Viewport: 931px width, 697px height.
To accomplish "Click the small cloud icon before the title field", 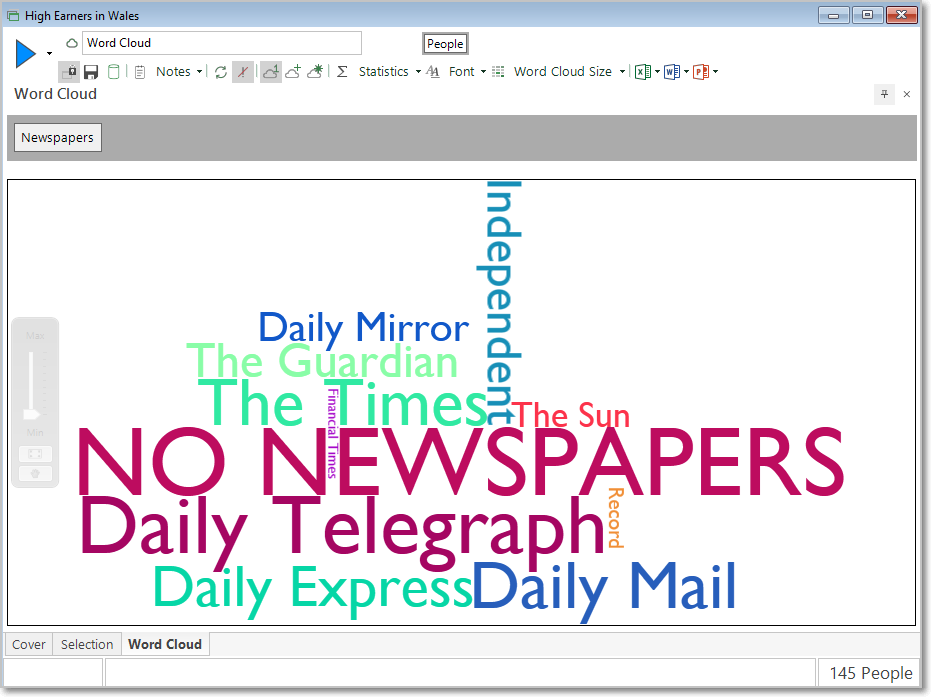I will (72, 43).
